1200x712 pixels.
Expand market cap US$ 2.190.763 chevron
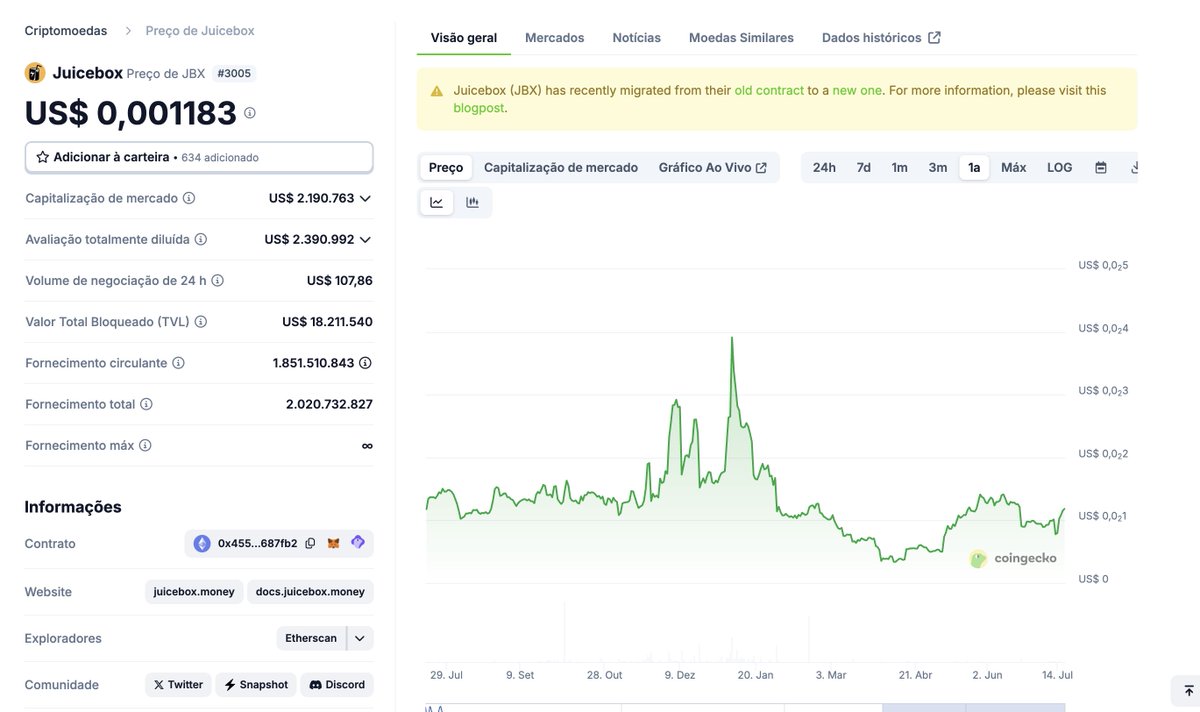point(365,198)
